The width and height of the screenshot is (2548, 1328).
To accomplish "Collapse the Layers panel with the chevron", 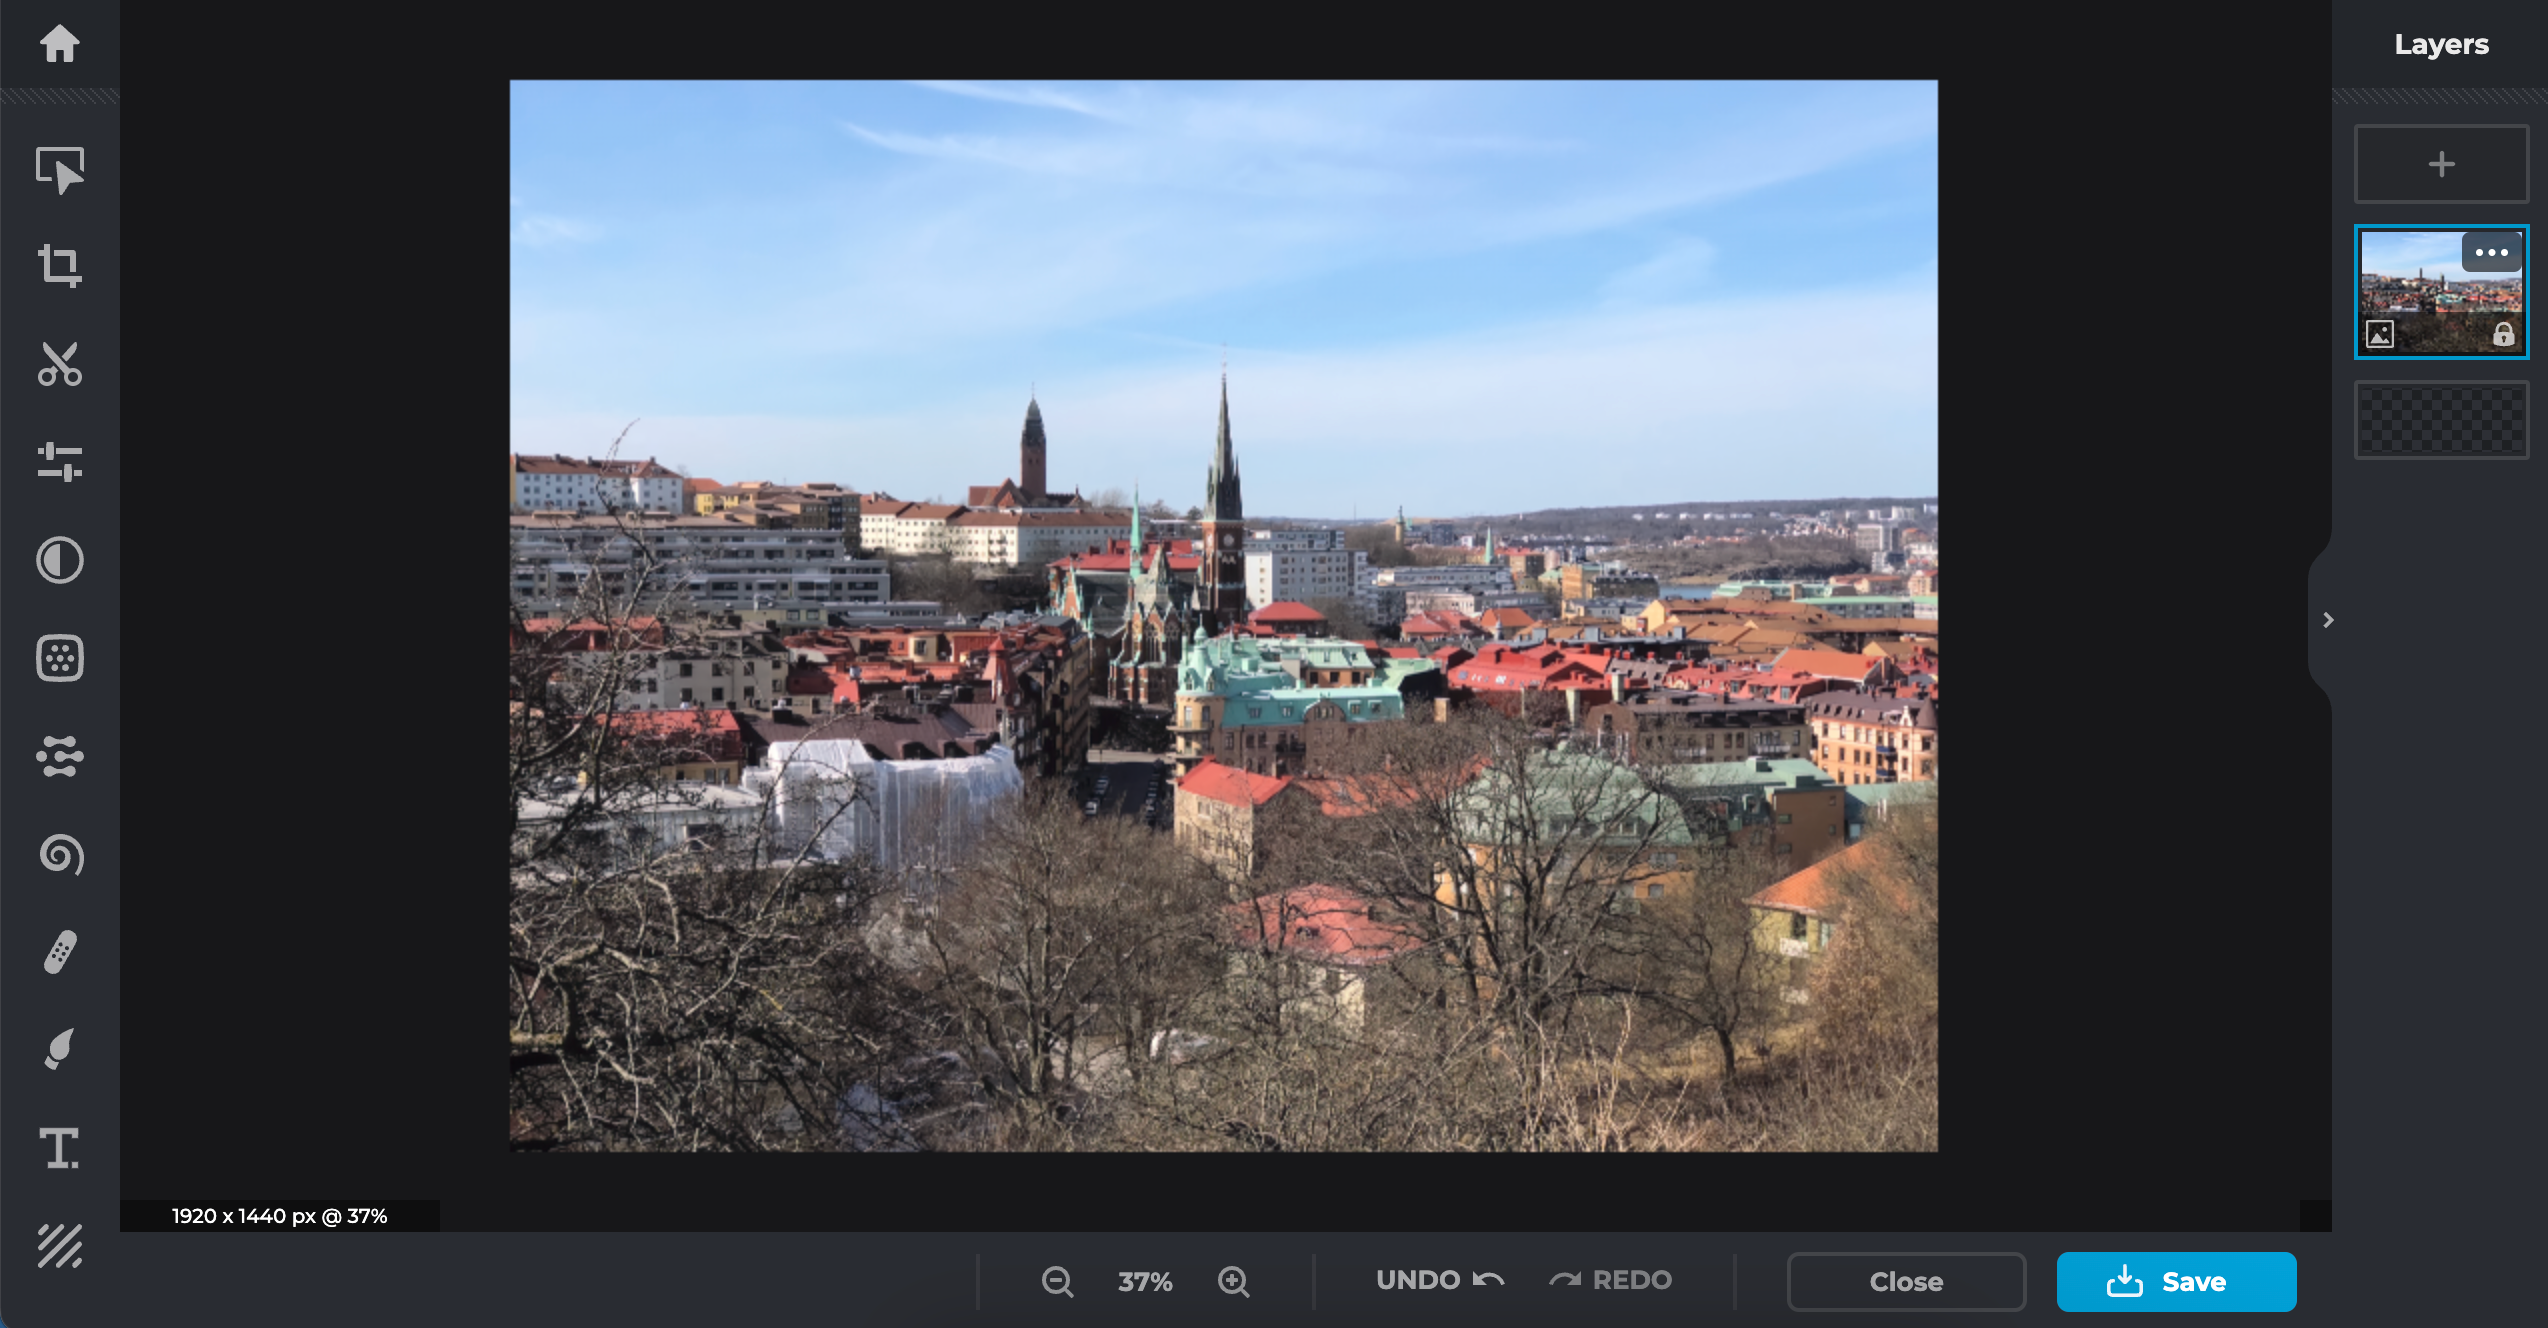I will (x=2328, y=620).
